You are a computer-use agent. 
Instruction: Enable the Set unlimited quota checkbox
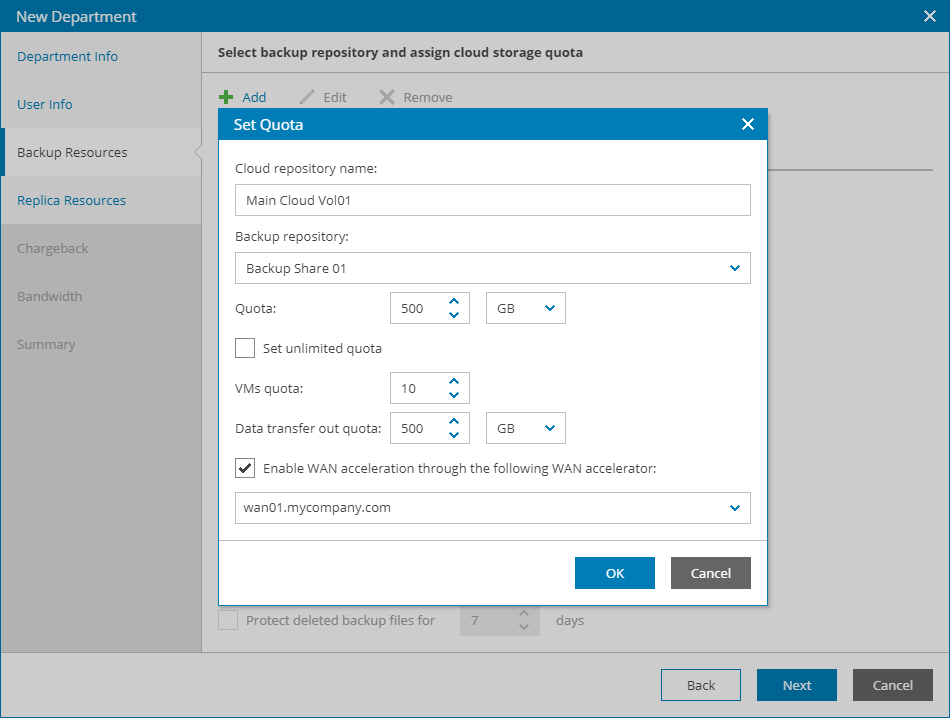pyautogui.click(x=245, y=348)
